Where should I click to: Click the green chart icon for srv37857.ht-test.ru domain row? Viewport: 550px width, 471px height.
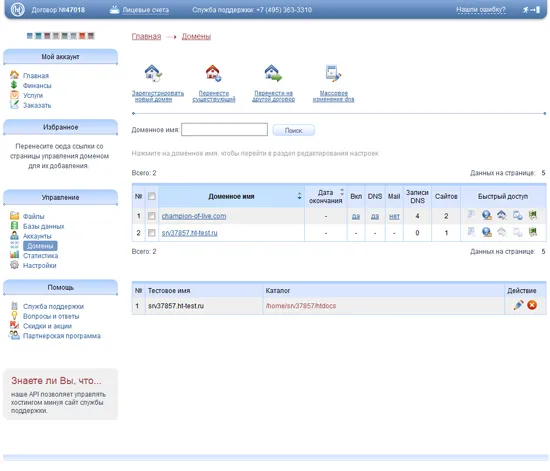click(x=533, y=232)
